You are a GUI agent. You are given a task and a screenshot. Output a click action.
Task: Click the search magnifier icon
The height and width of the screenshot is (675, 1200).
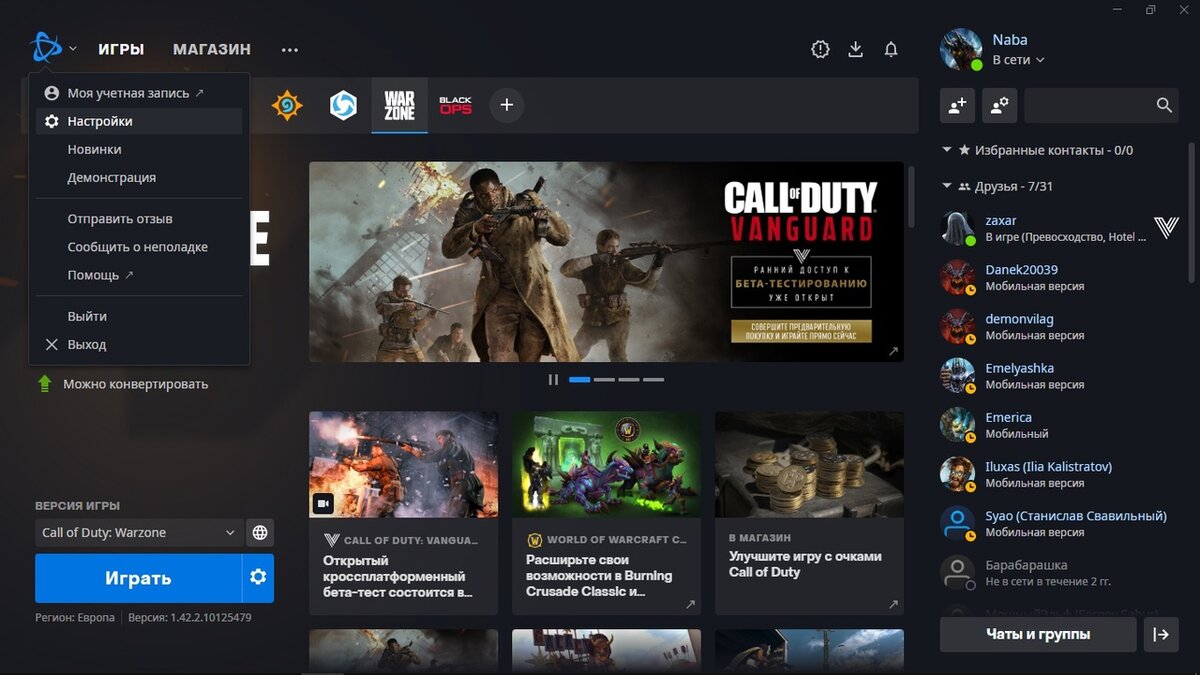click(1164, 105)
